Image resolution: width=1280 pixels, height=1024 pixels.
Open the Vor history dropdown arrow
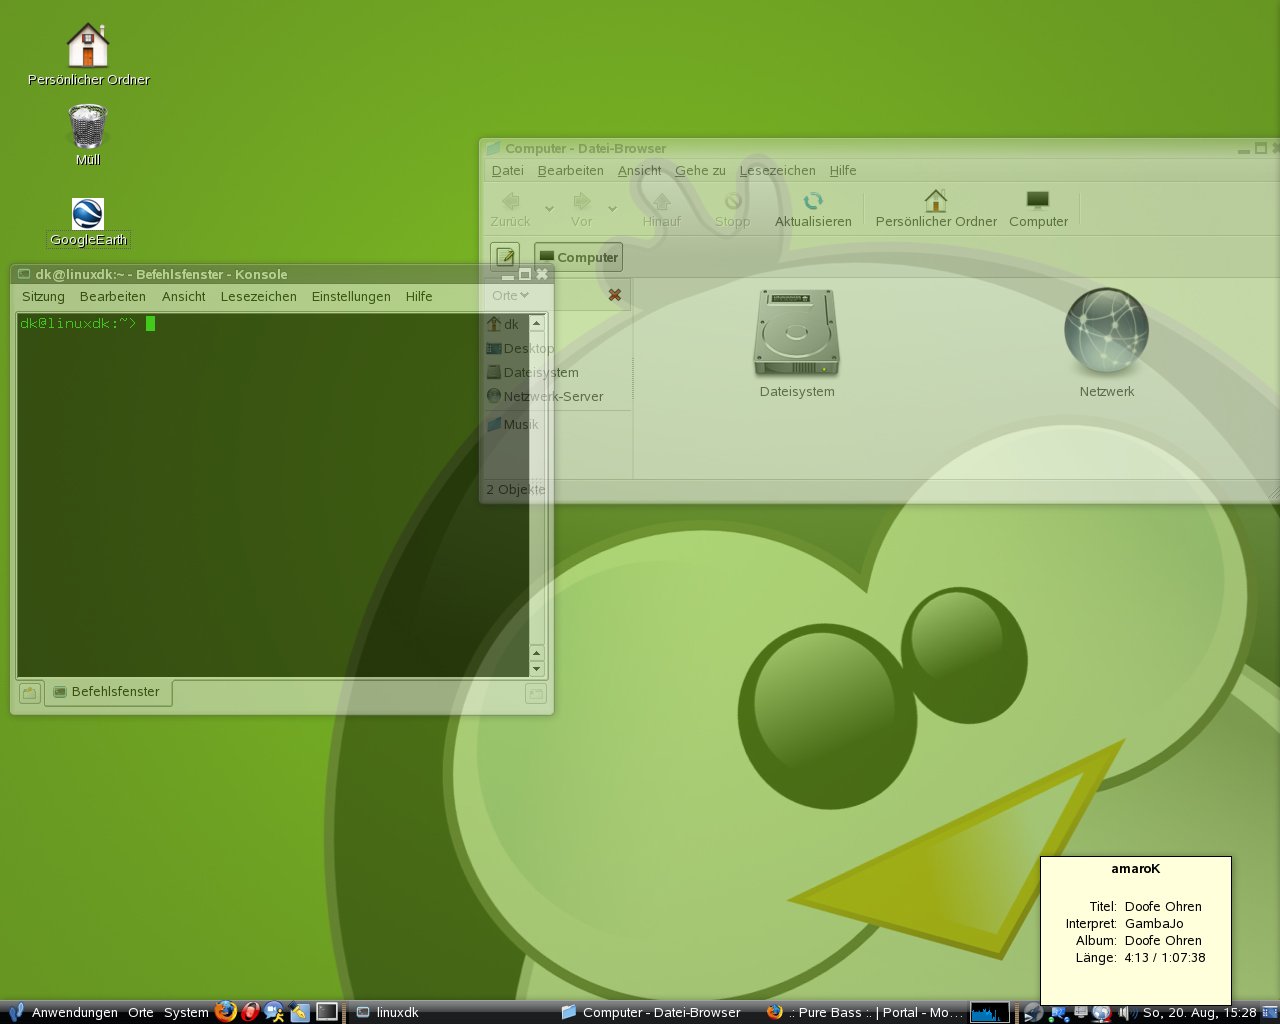tap(612, 208)
